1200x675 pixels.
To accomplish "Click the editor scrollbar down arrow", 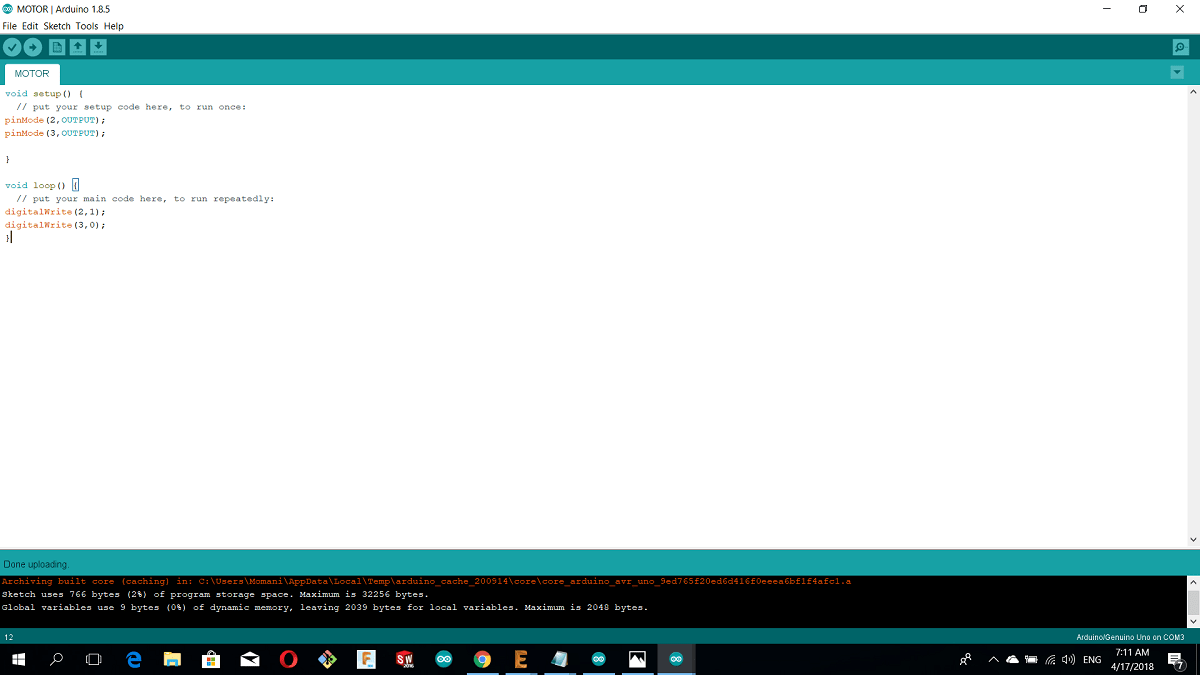I will 1193,541.
